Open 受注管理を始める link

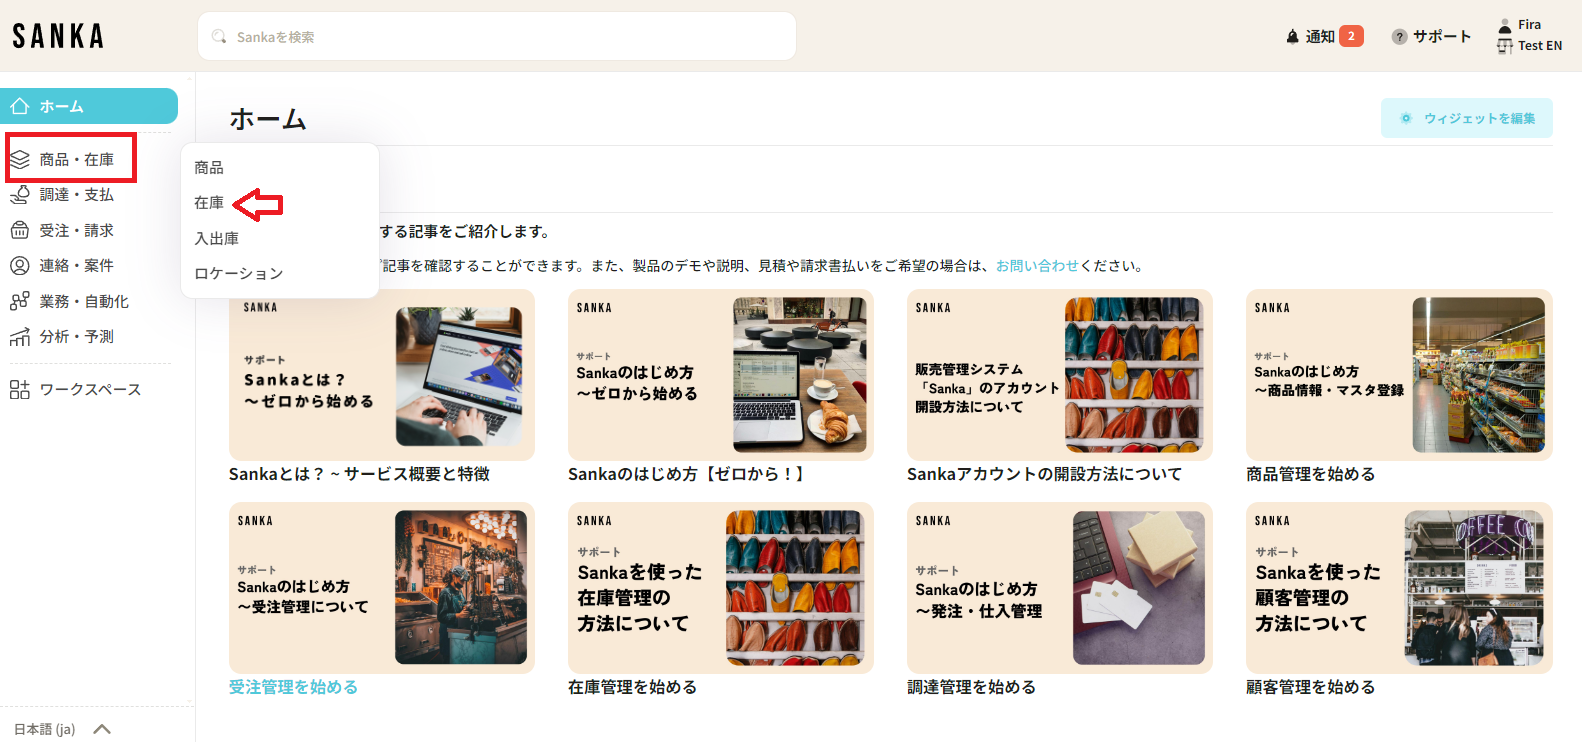[293, 687]
